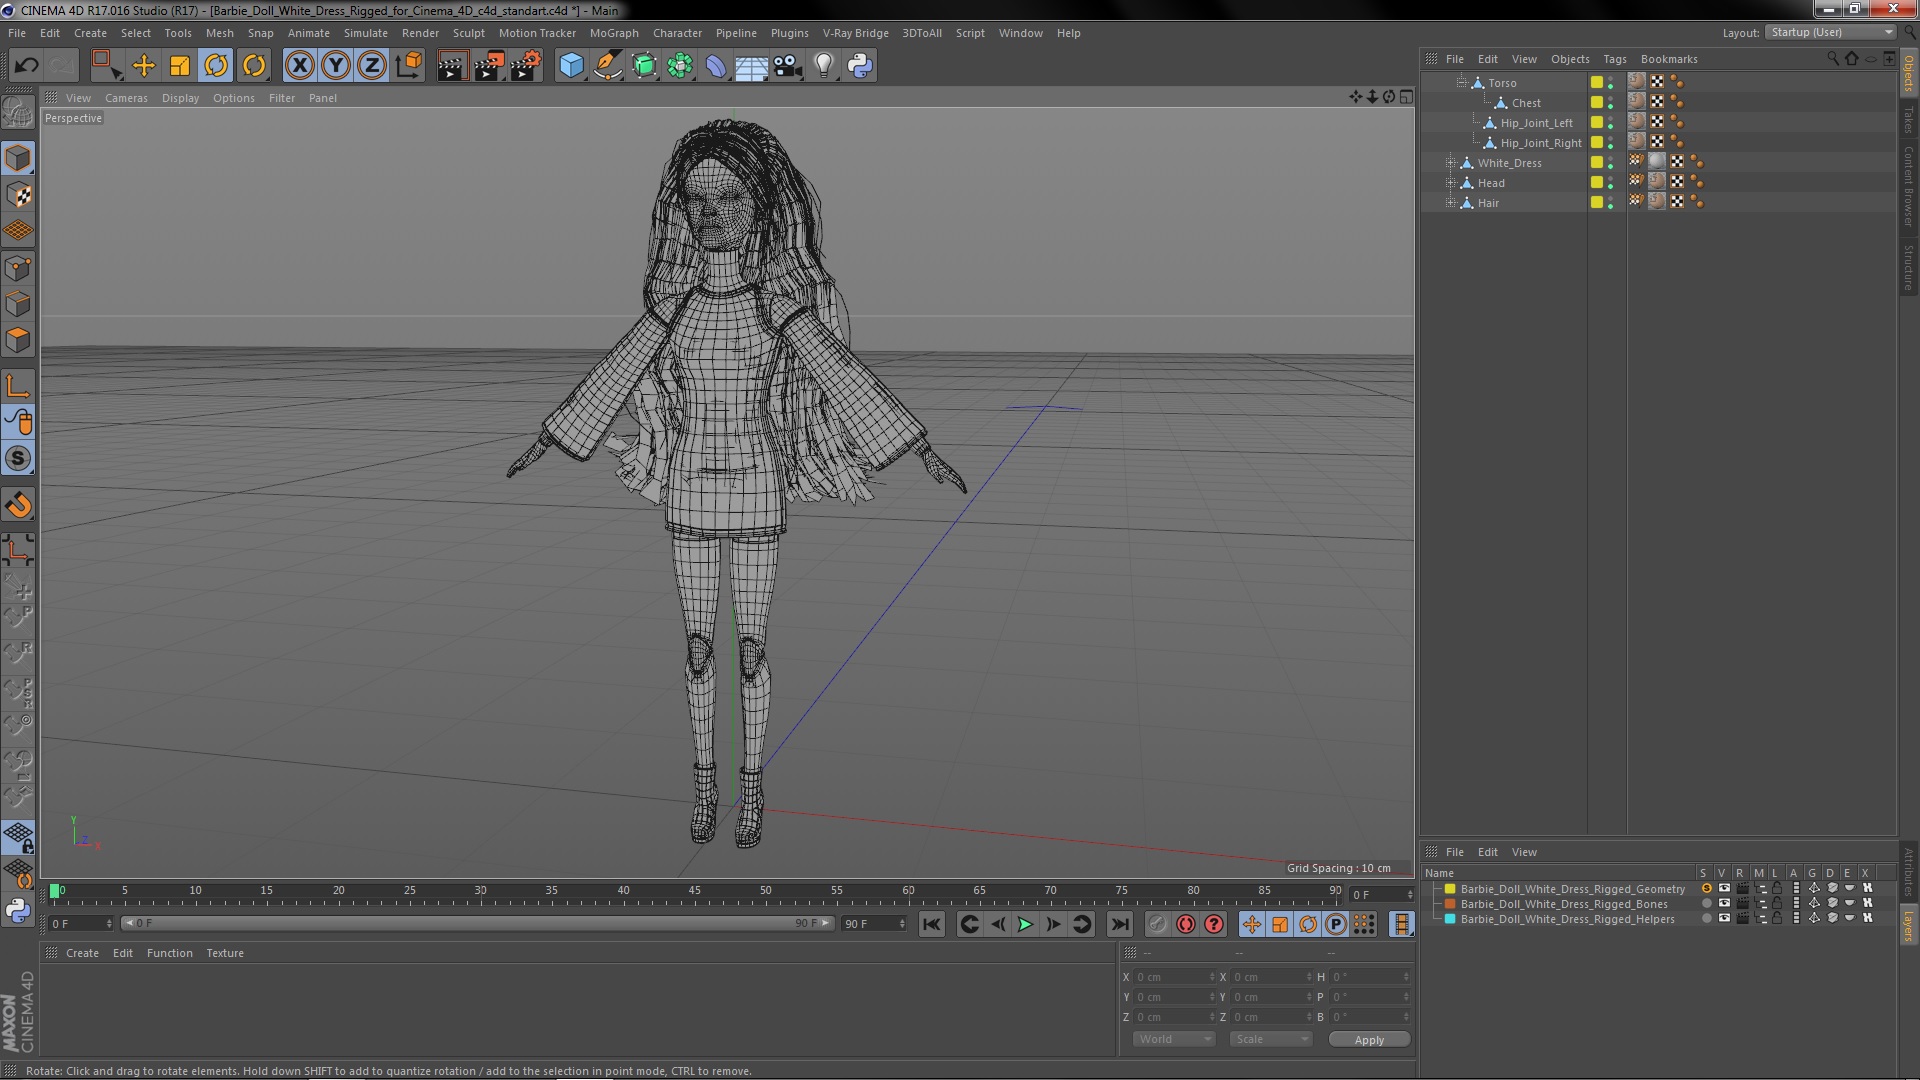Image resolution: width=1920 pixels, height=1080 pixels.
Task: Add a Cube primitive object
Action: [571, 66]
